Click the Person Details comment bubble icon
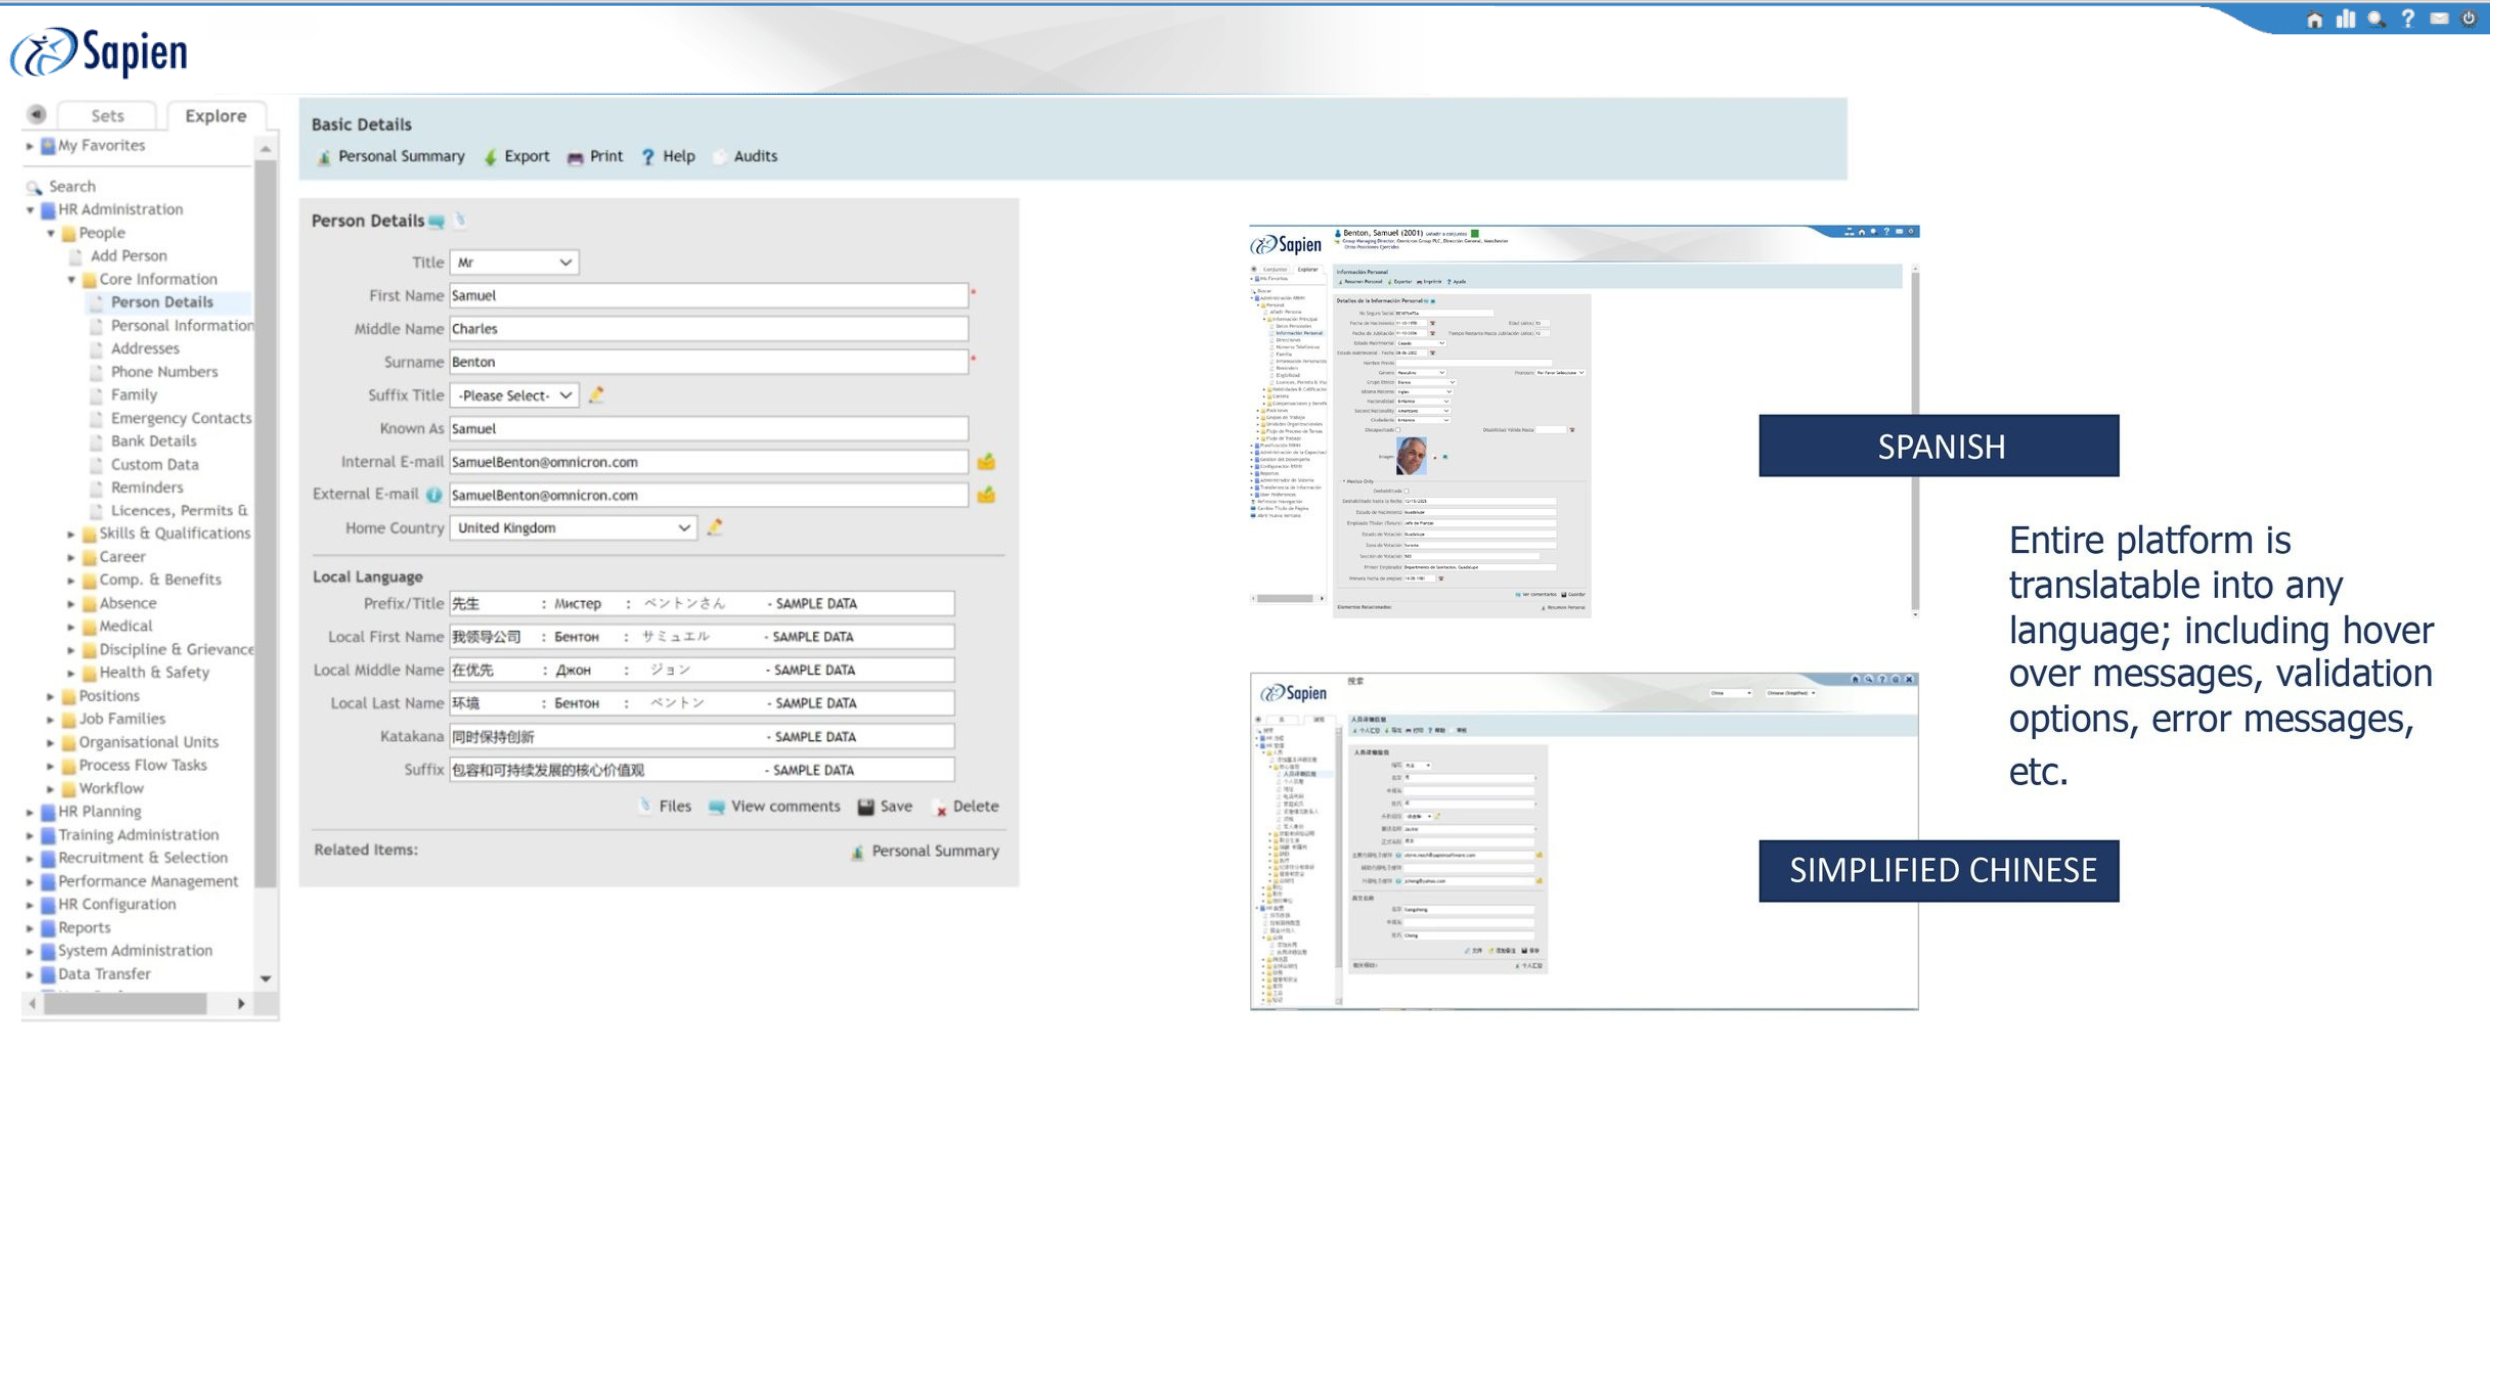 437,221
